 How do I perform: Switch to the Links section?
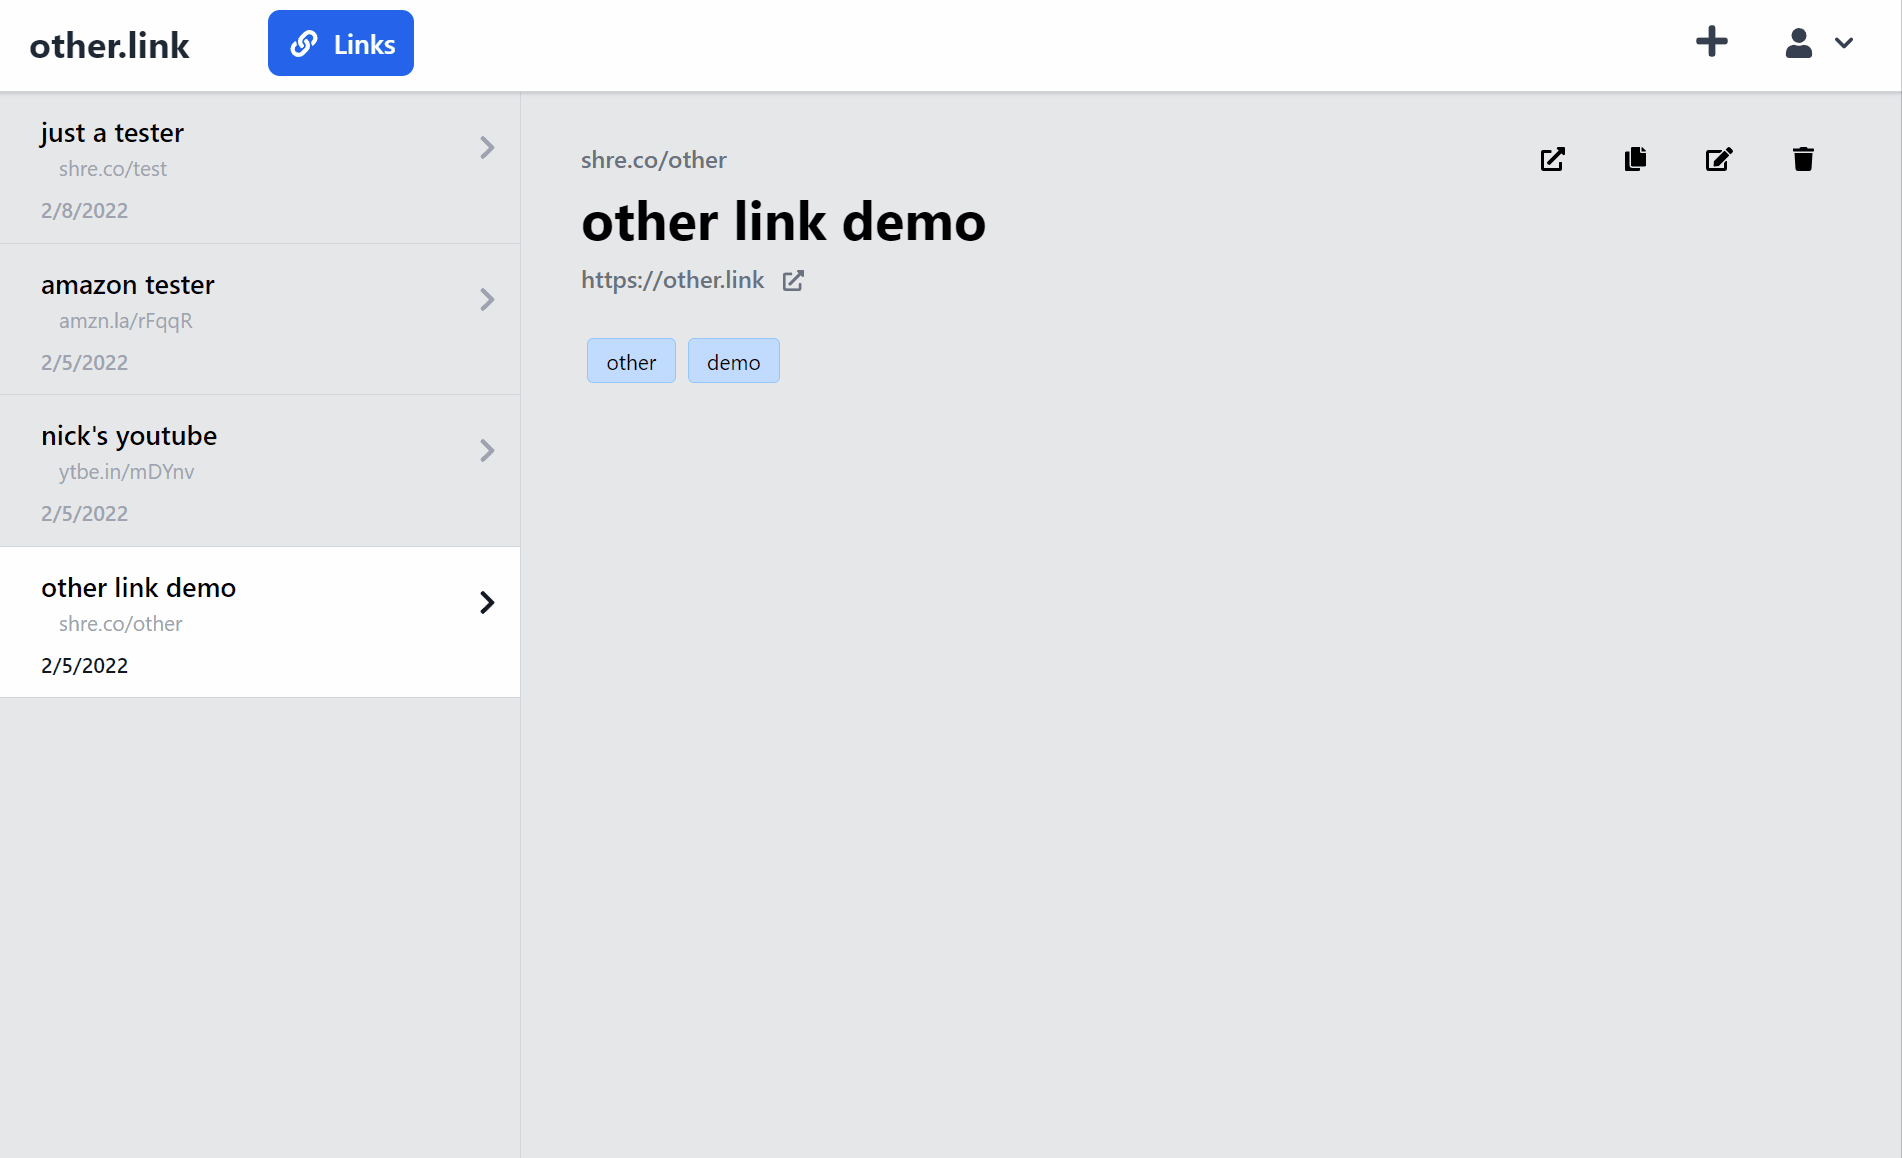pos(340,43)
